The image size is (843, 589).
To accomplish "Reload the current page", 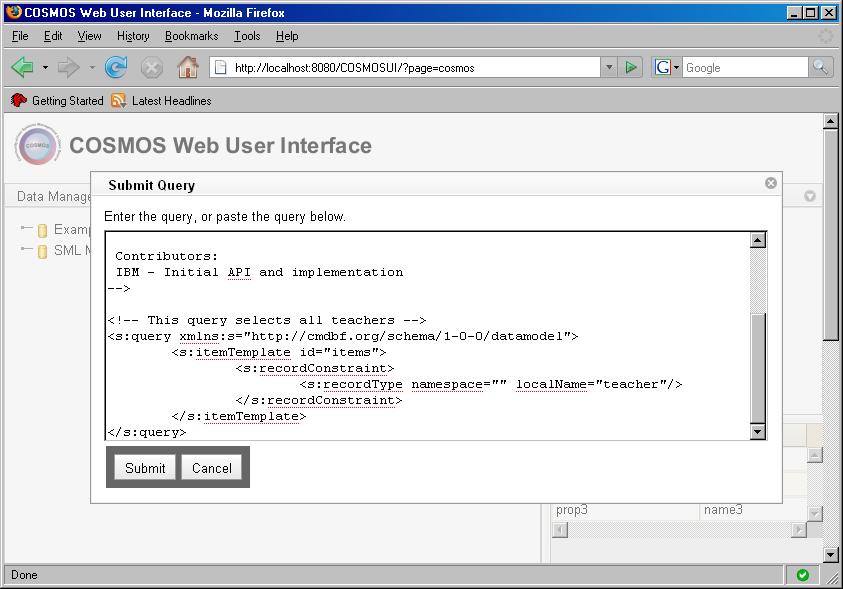I will pos(116,68).
